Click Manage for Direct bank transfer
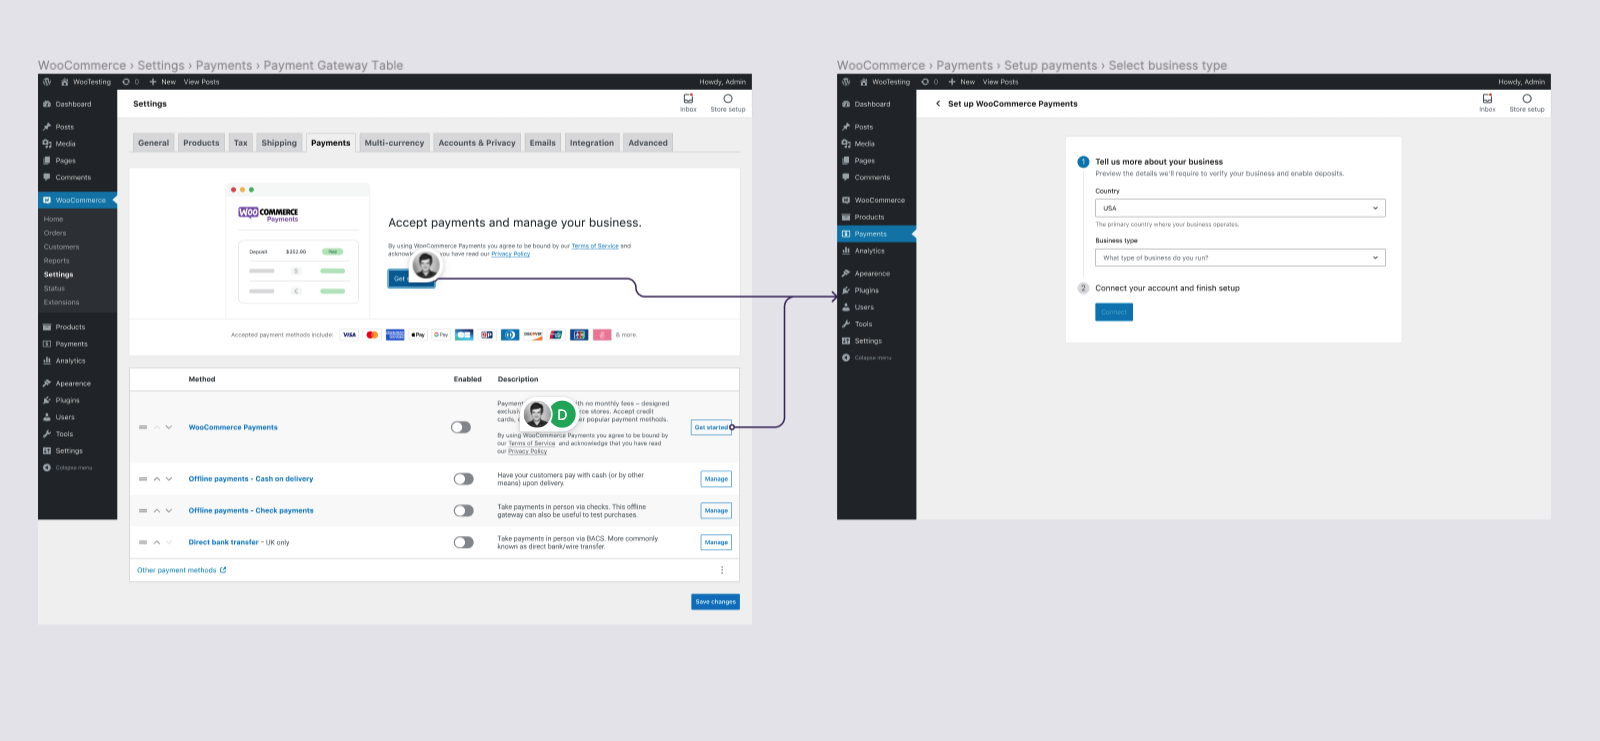 coord(716,543)
